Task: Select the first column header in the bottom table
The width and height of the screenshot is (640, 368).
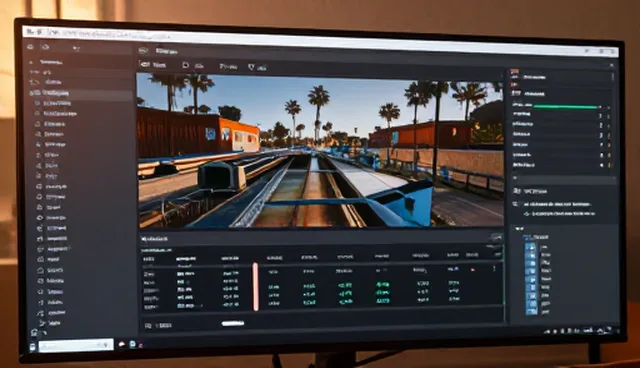Action: [148, 259]
